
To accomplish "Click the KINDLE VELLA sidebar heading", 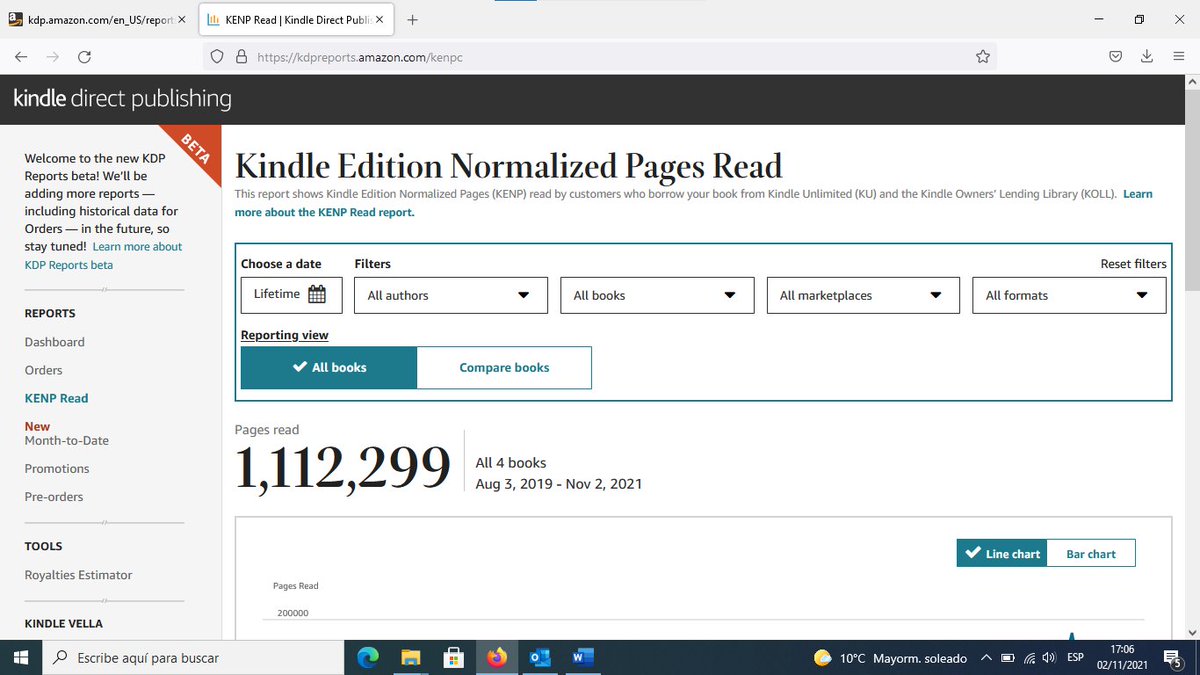I will [64, 623].
